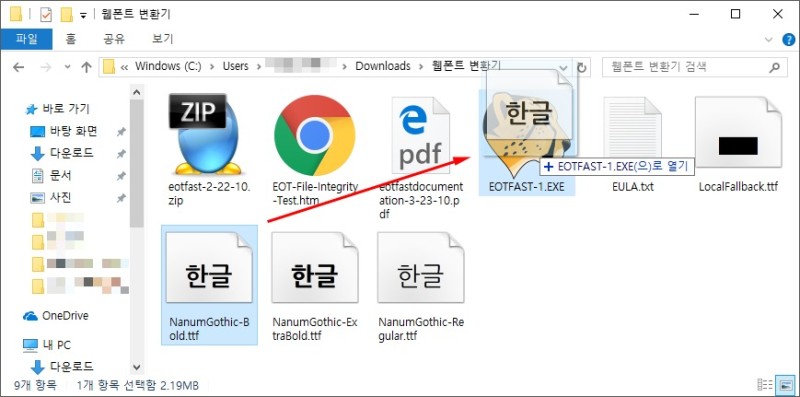Click the Forward navigation arrow

[46, 67]
